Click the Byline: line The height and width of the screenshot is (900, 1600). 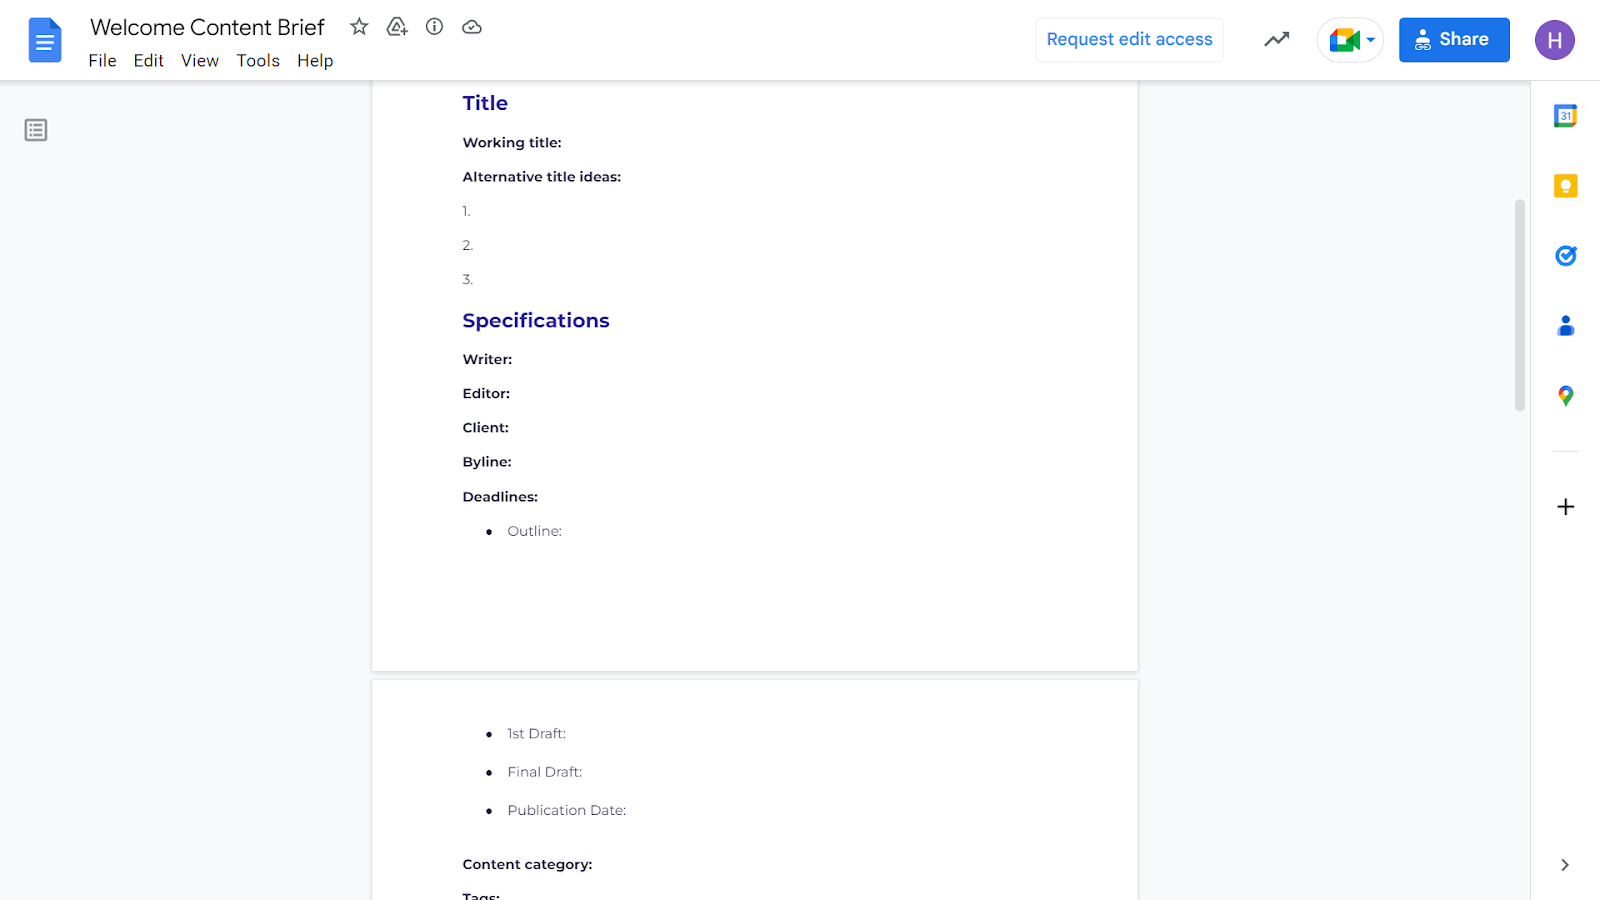coord(487,462)
